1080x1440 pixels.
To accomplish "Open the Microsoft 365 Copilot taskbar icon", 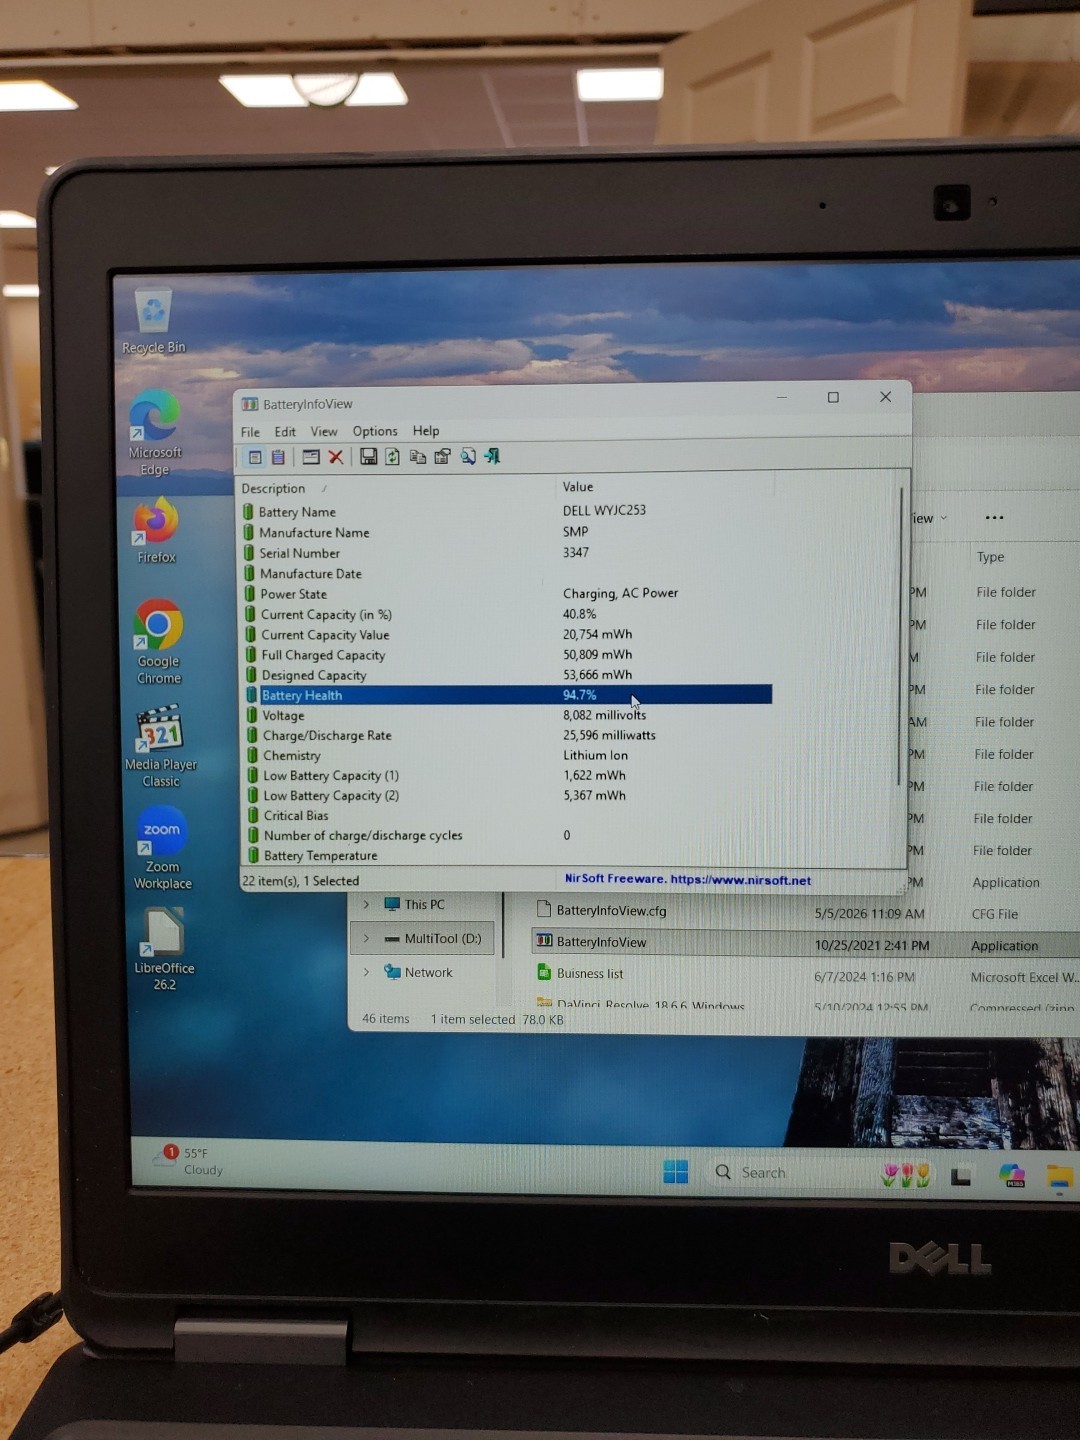I will (1012, 1176).
